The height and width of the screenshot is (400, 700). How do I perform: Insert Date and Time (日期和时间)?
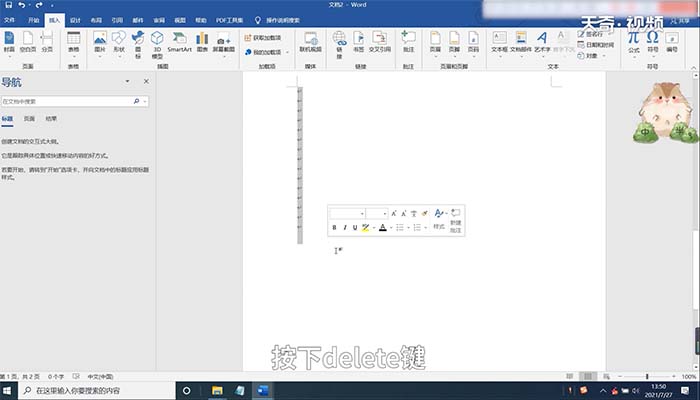point(596,45)
